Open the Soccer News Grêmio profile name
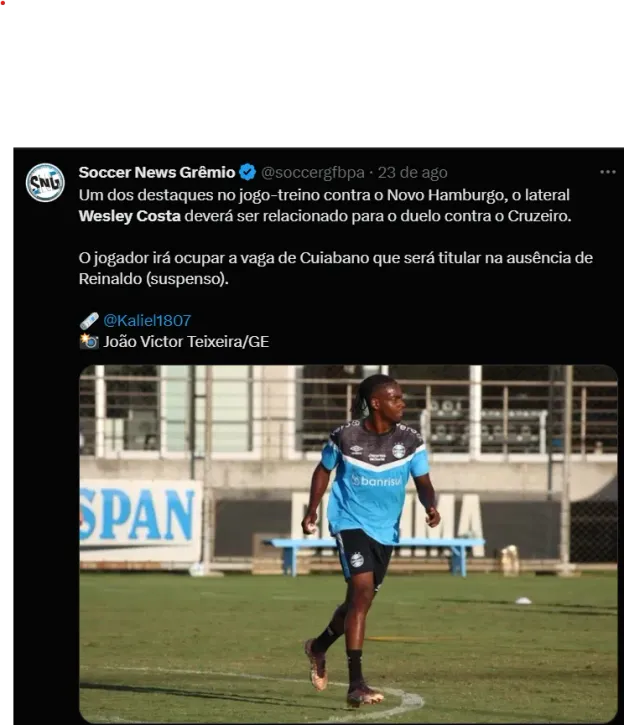Image resolution: width=624 pixels, height=725 pixels. pyautogui.click(x=157, y=172)
